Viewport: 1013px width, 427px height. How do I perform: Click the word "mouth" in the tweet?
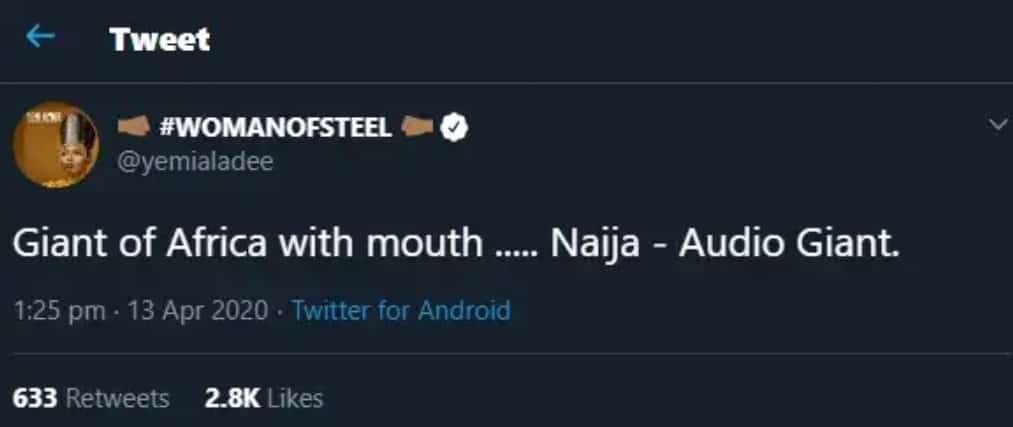pos(418,245)
